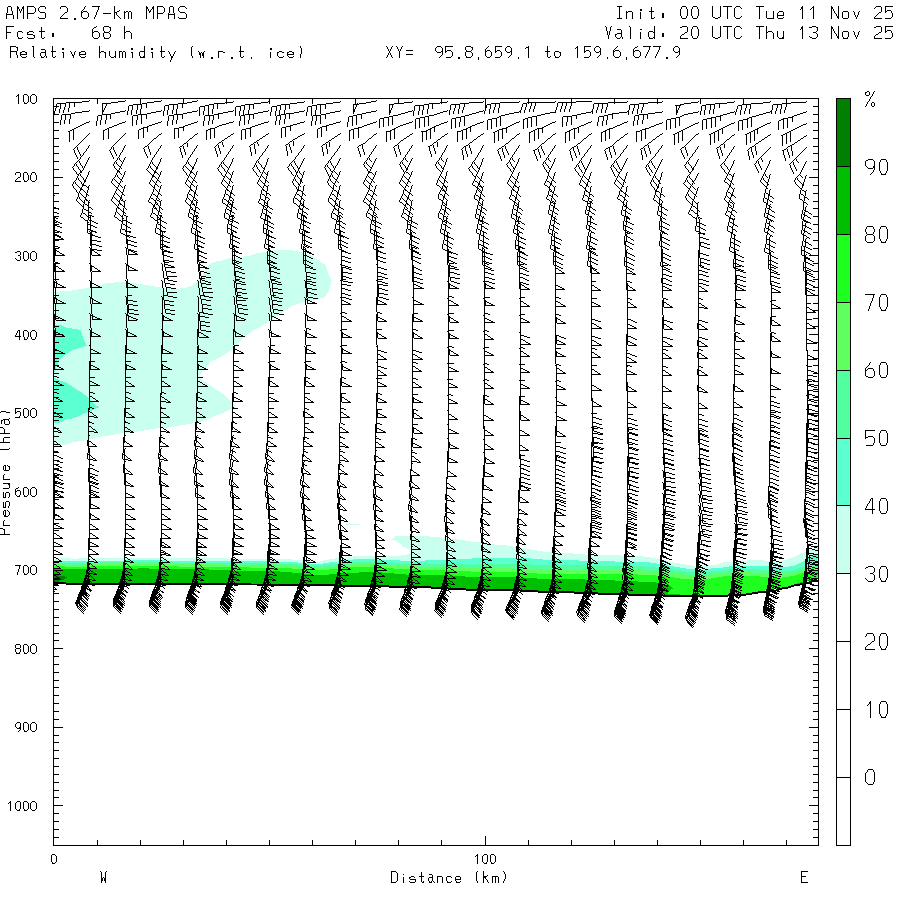
Task: Click the colorbar segment between 70 and 80
Action: pos(843,268)
